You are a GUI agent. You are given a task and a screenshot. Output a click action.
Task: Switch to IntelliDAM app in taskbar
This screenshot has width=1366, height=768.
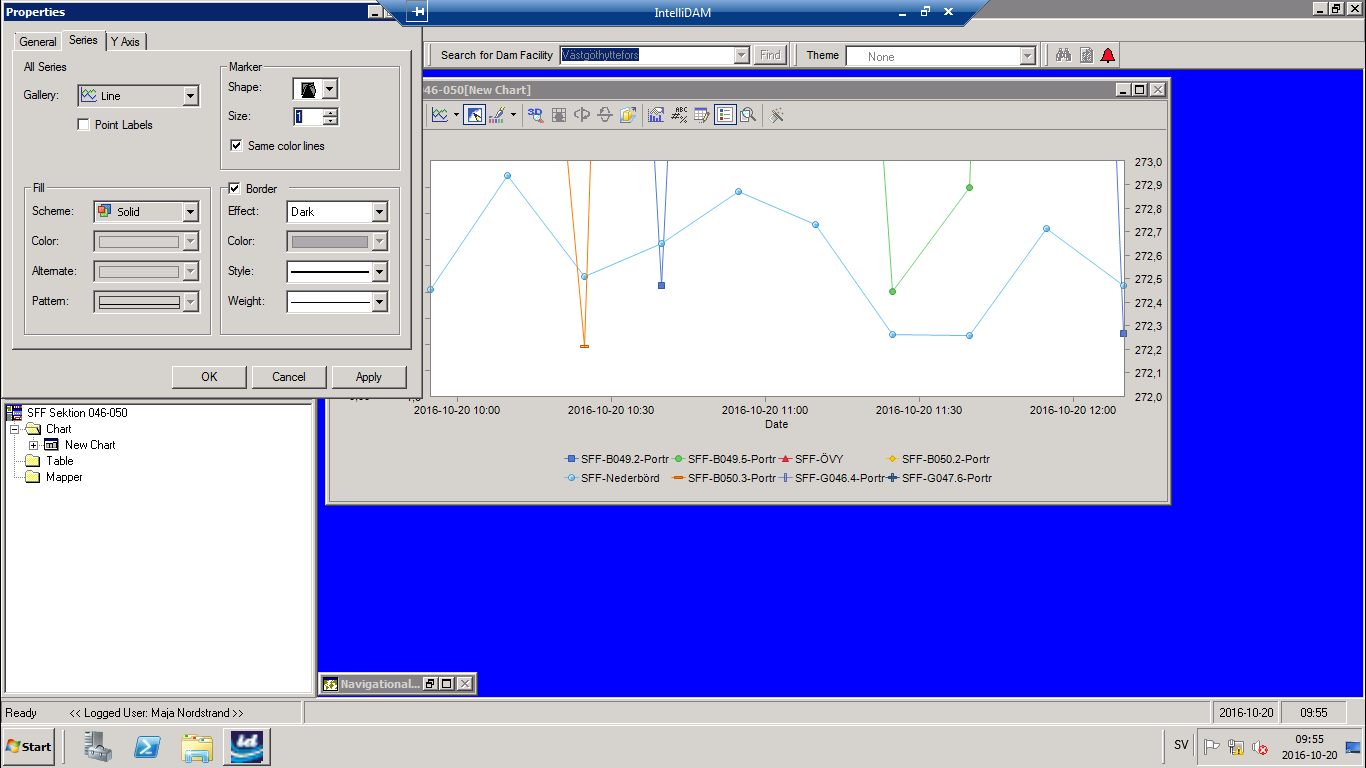click(247, 746)
